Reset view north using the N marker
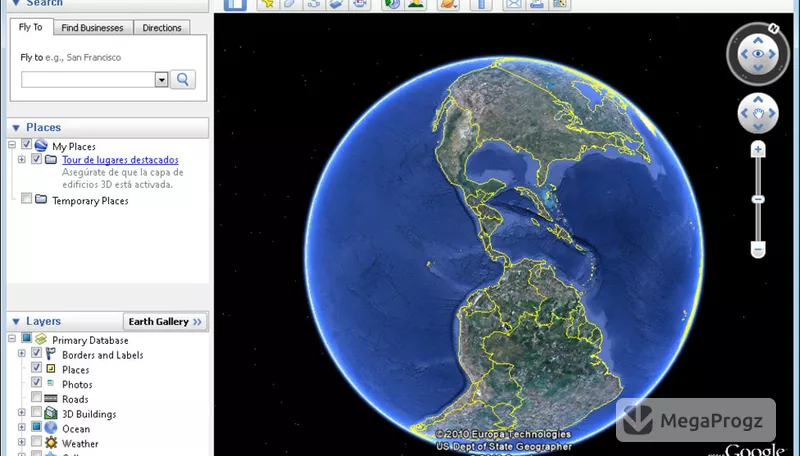800x456 pixels. (x=773, y=29)
